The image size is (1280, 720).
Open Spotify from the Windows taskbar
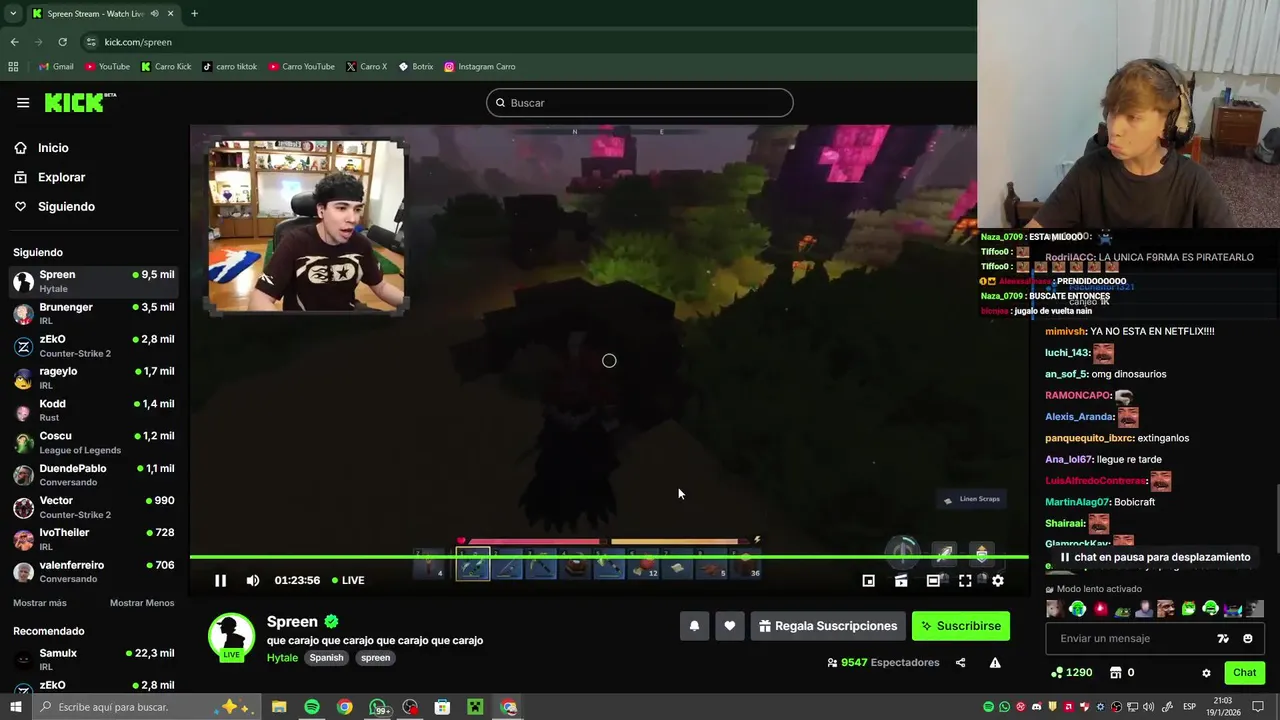point(312,707)
